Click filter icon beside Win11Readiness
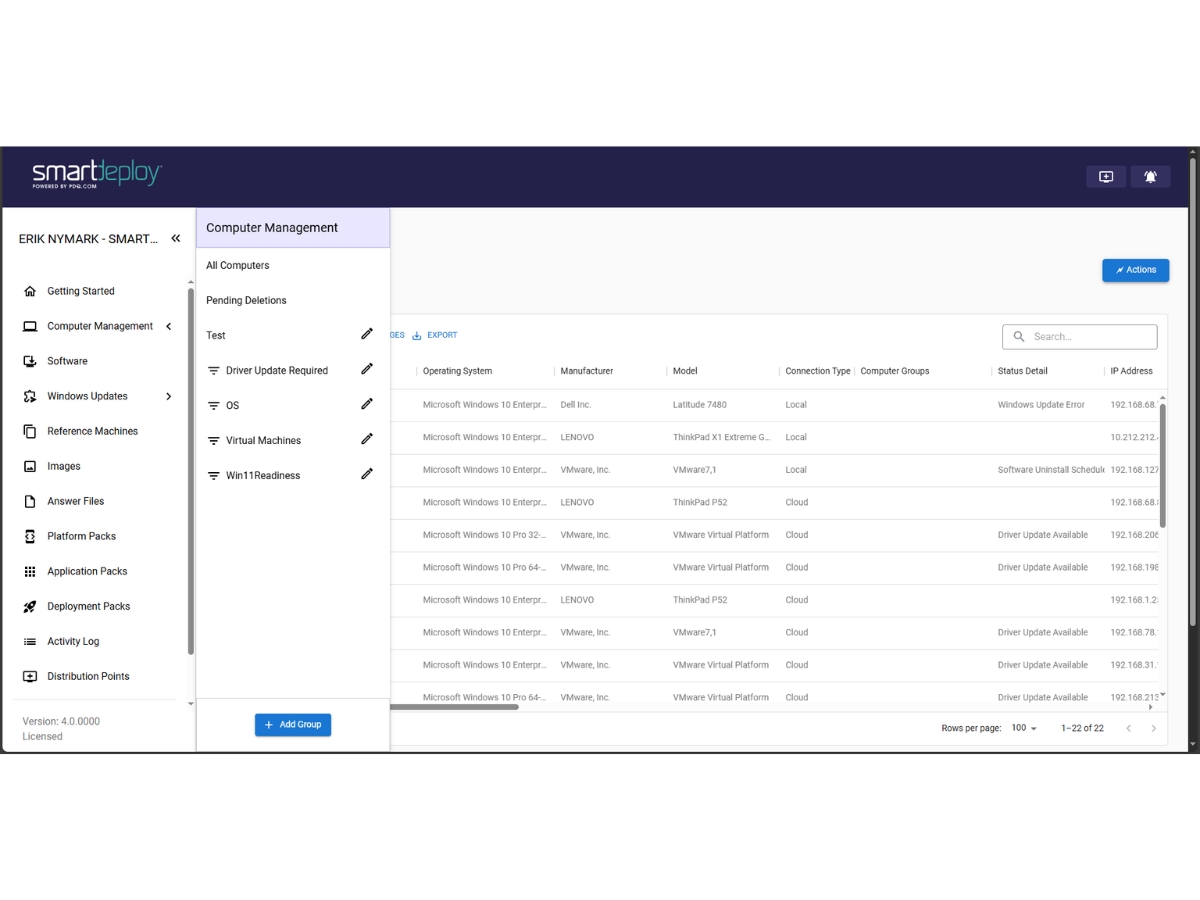This screenshot has height=900, width=1200. tap(213, 475)
